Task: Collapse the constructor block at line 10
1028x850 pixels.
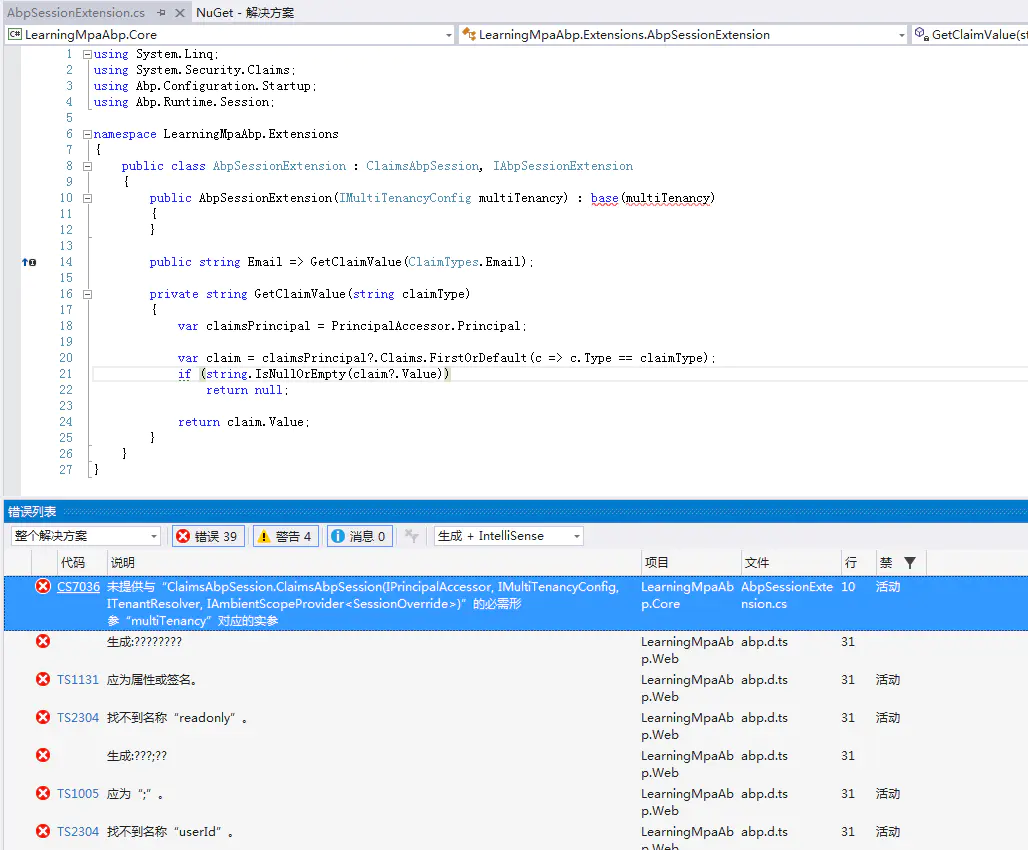Action: [x=87, y=198]
